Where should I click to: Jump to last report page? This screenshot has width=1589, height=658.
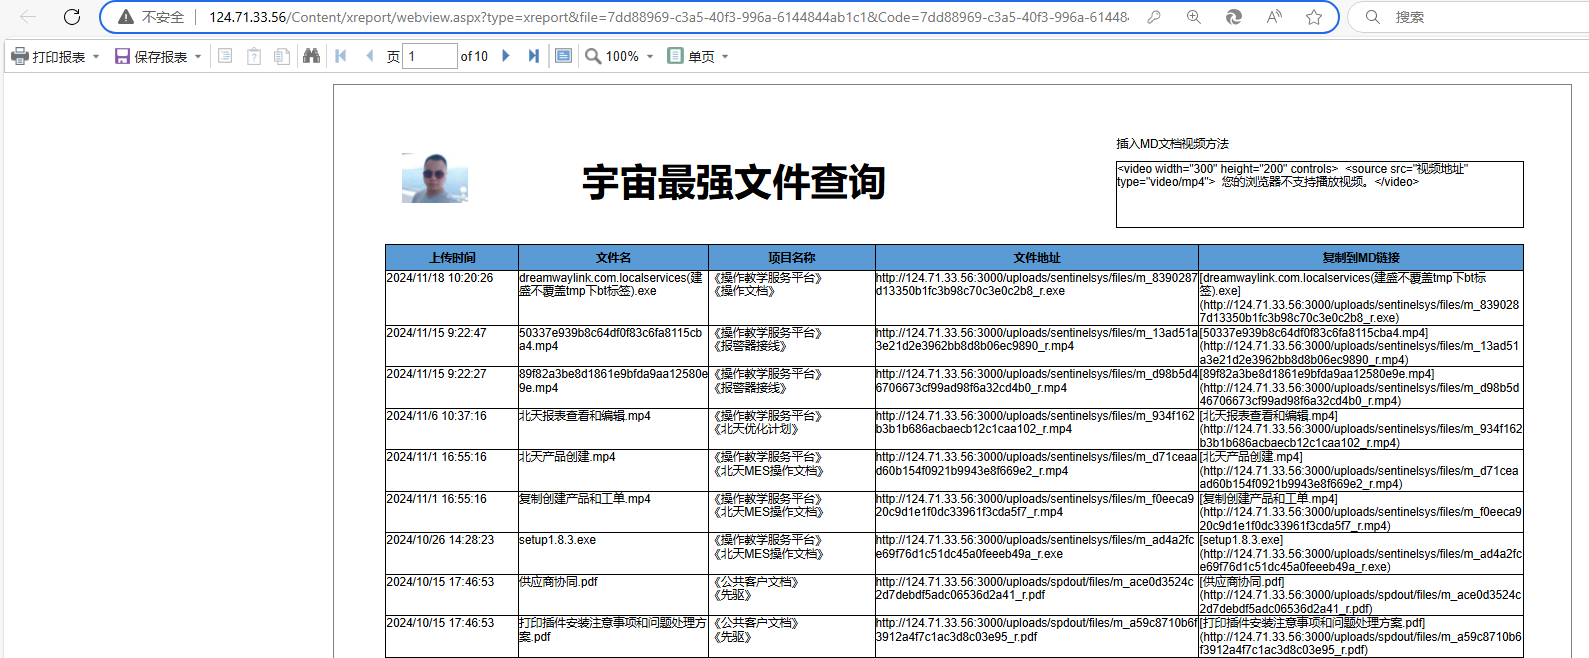pyautogui.click(x=534, y=56)
